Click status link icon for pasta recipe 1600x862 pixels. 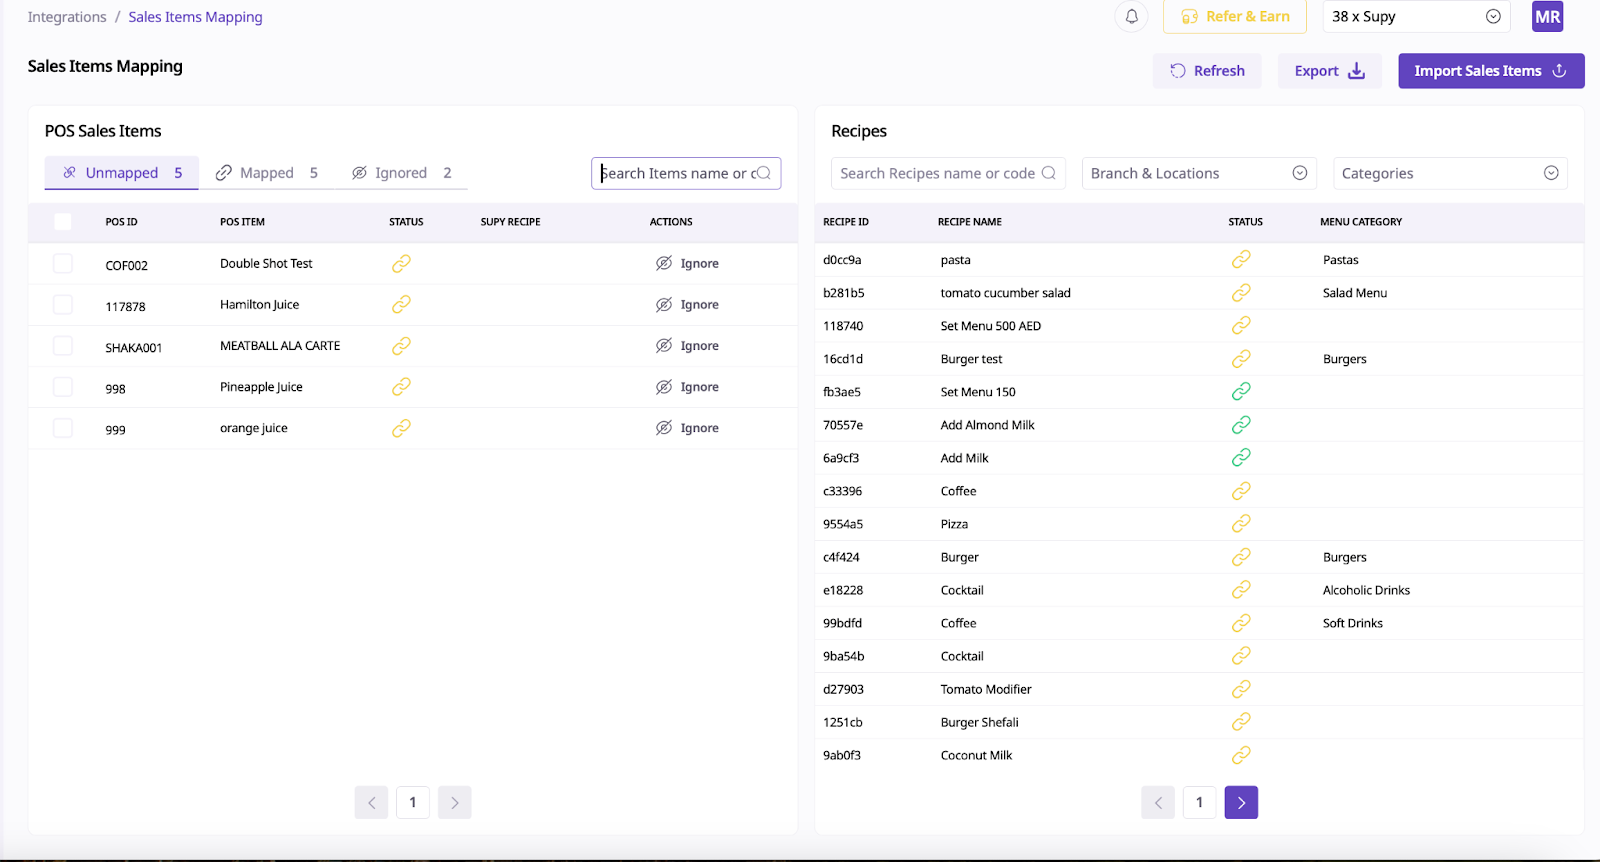pyautogui.click(x=1241, y=260)
